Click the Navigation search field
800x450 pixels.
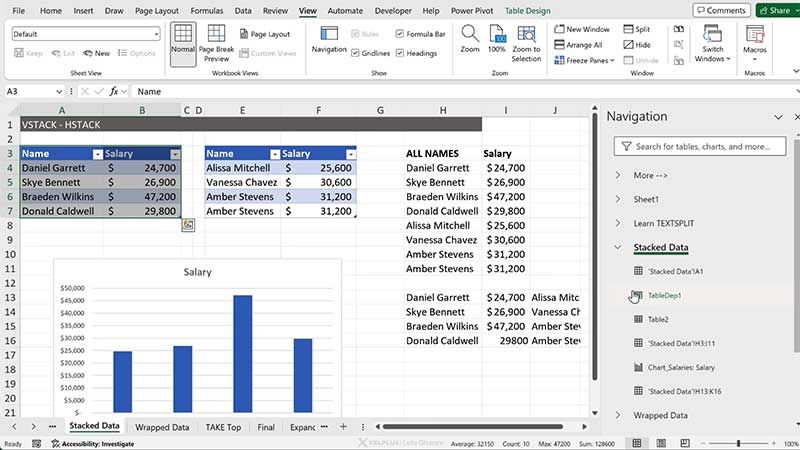pos(699,146)
